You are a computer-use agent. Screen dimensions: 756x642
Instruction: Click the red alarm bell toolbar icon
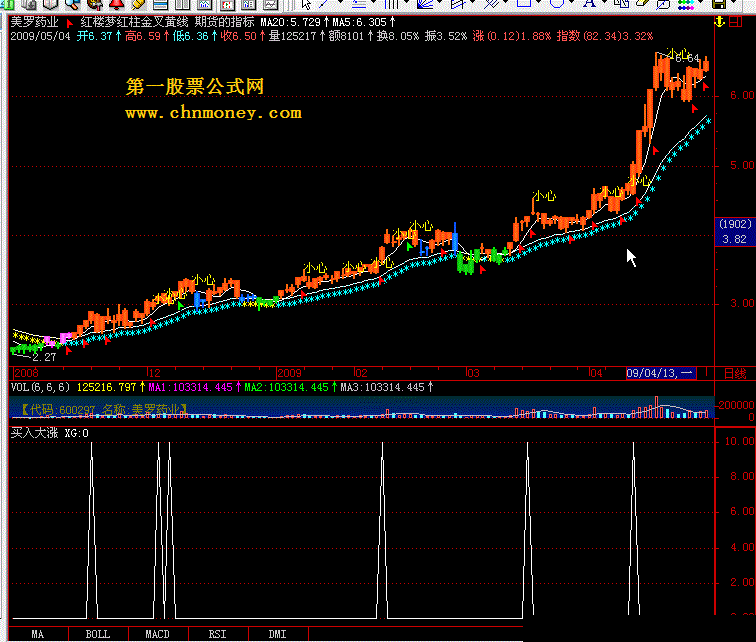pos(116,4)
